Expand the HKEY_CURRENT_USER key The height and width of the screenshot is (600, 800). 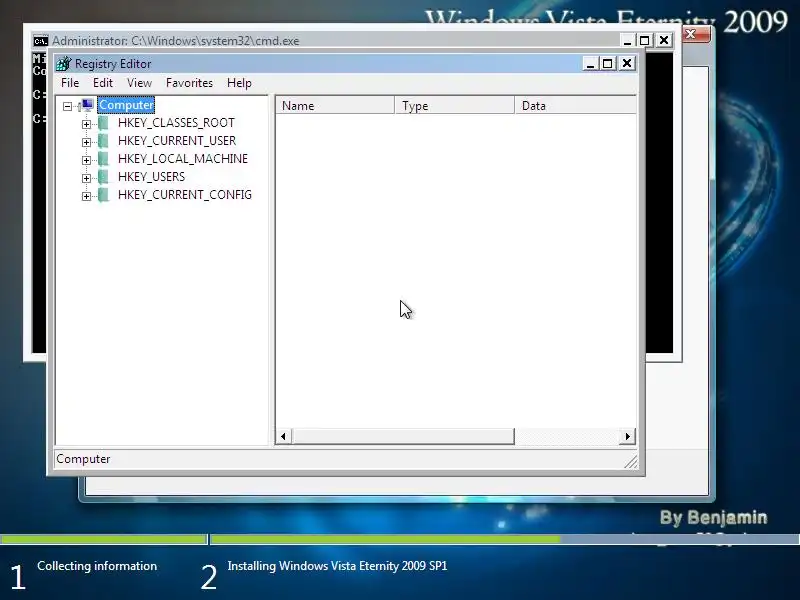[x=86, y=142]
